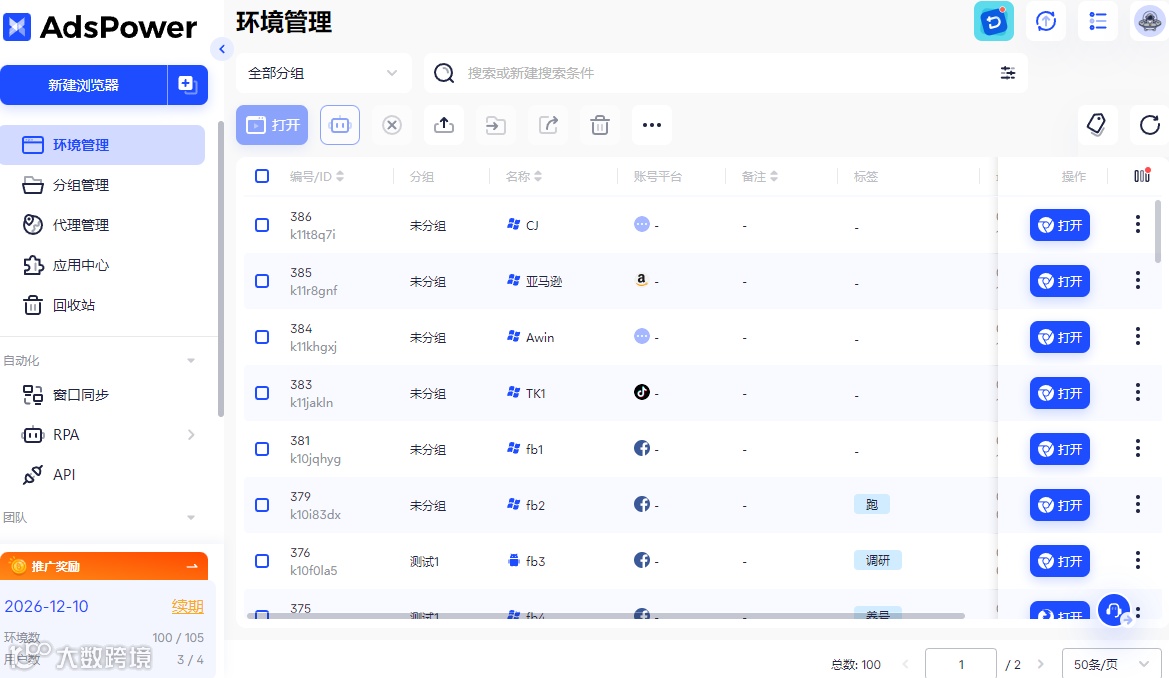Open 环境管理 in sidebar
This screenshot has height=678, width=1169.
coord(103,145)
